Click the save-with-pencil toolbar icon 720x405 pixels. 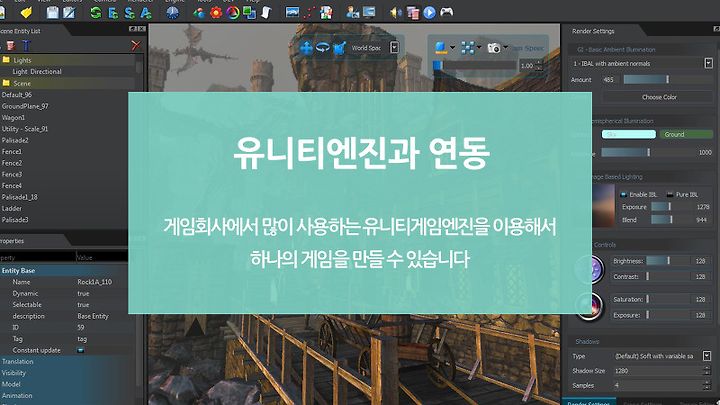point(69,12)
